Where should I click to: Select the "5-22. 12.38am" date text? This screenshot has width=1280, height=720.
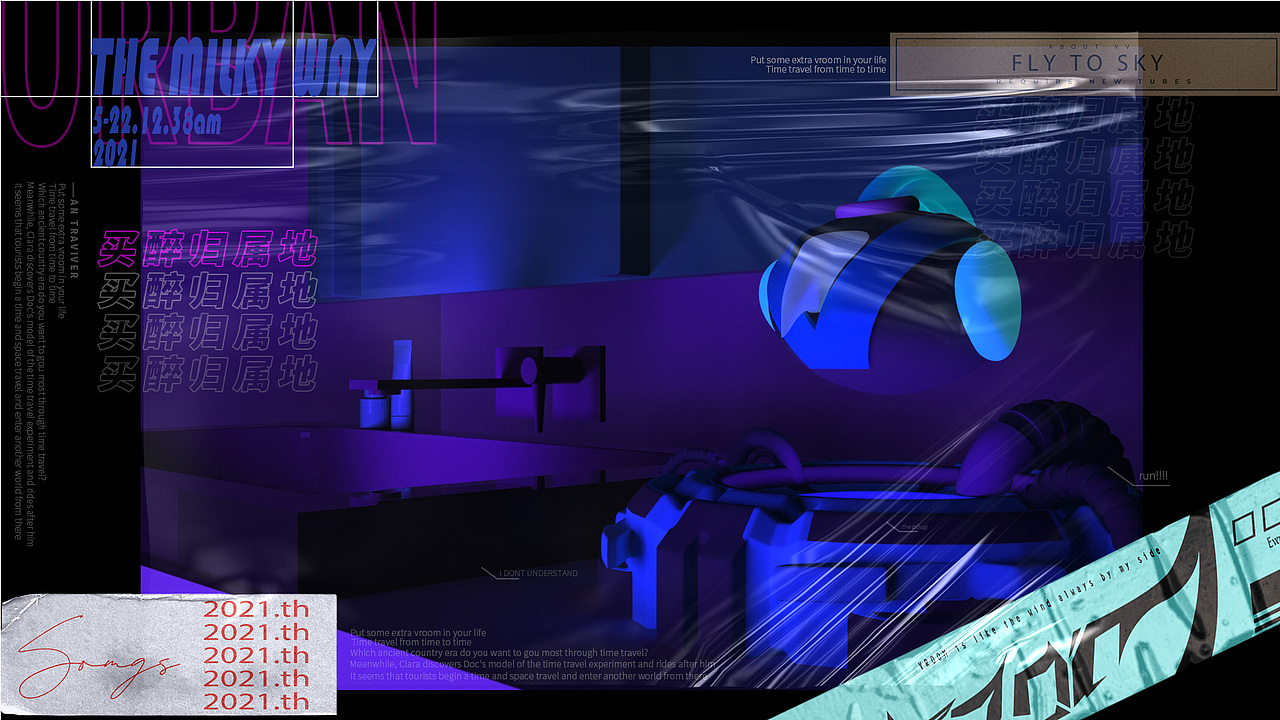(x=157, y=123)
